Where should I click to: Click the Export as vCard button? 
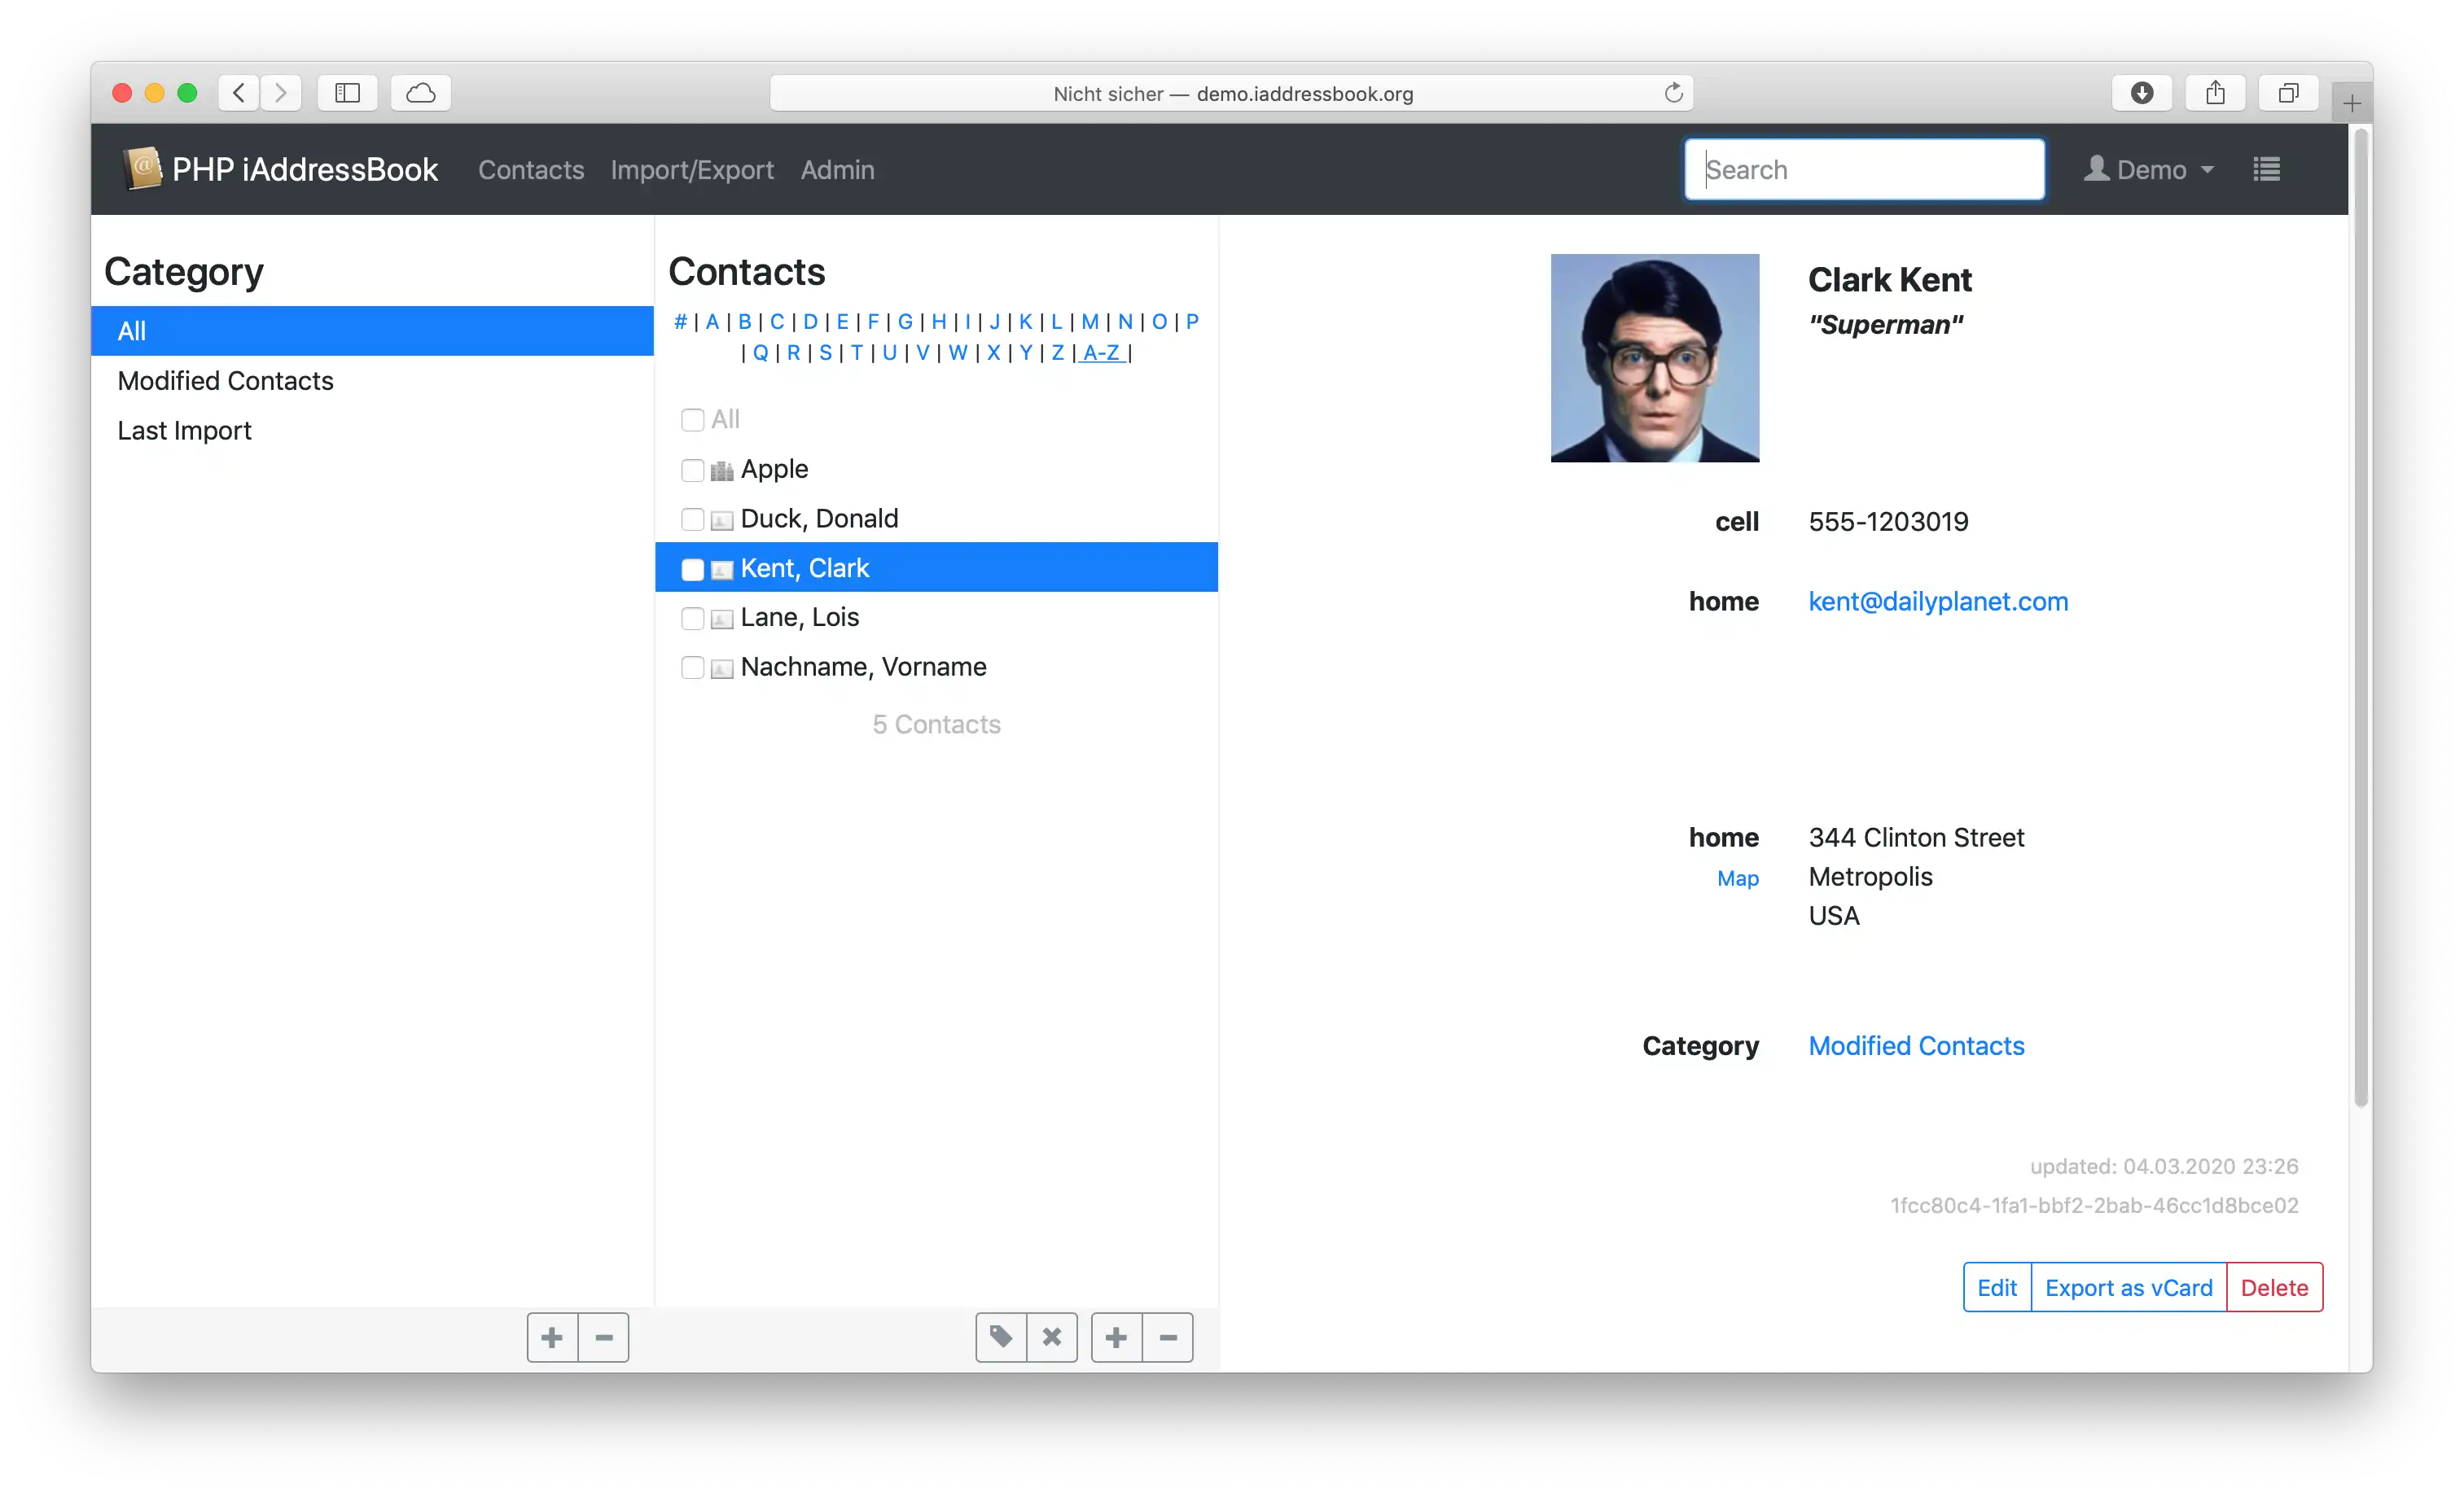(x=2128, y=1287)
